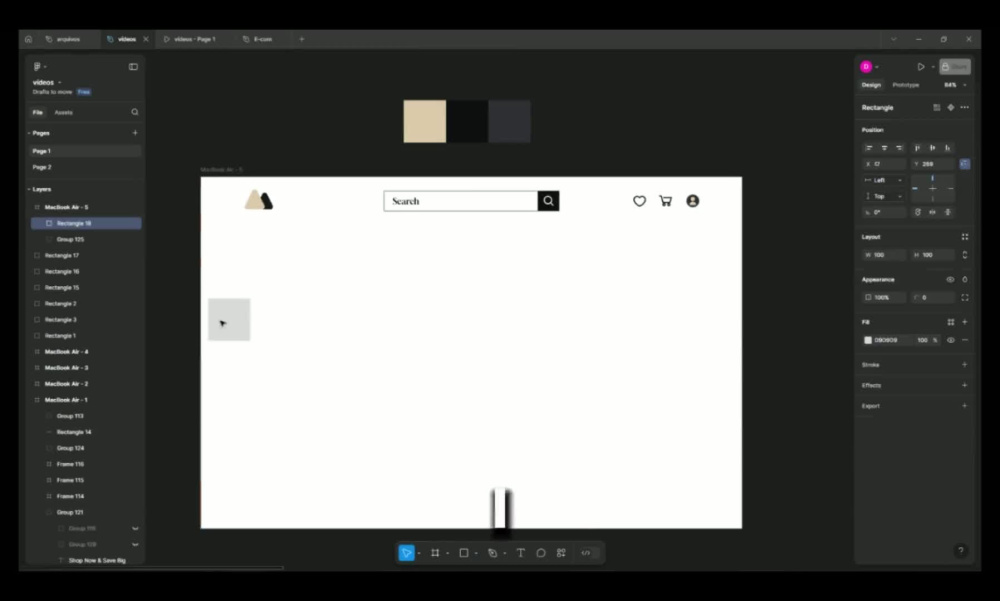Open the videos file name dropdown
Screen dimensions: 1000x601
[59, 82]
